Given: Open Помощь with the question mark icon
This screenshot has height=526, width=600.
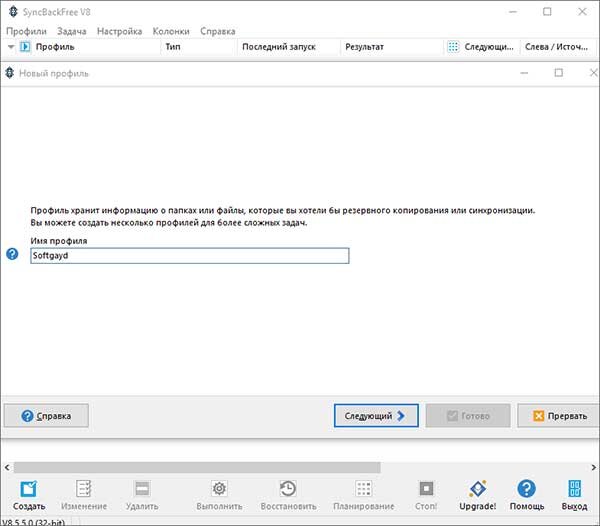Looking at the screenshot, I should click(527, 489).
